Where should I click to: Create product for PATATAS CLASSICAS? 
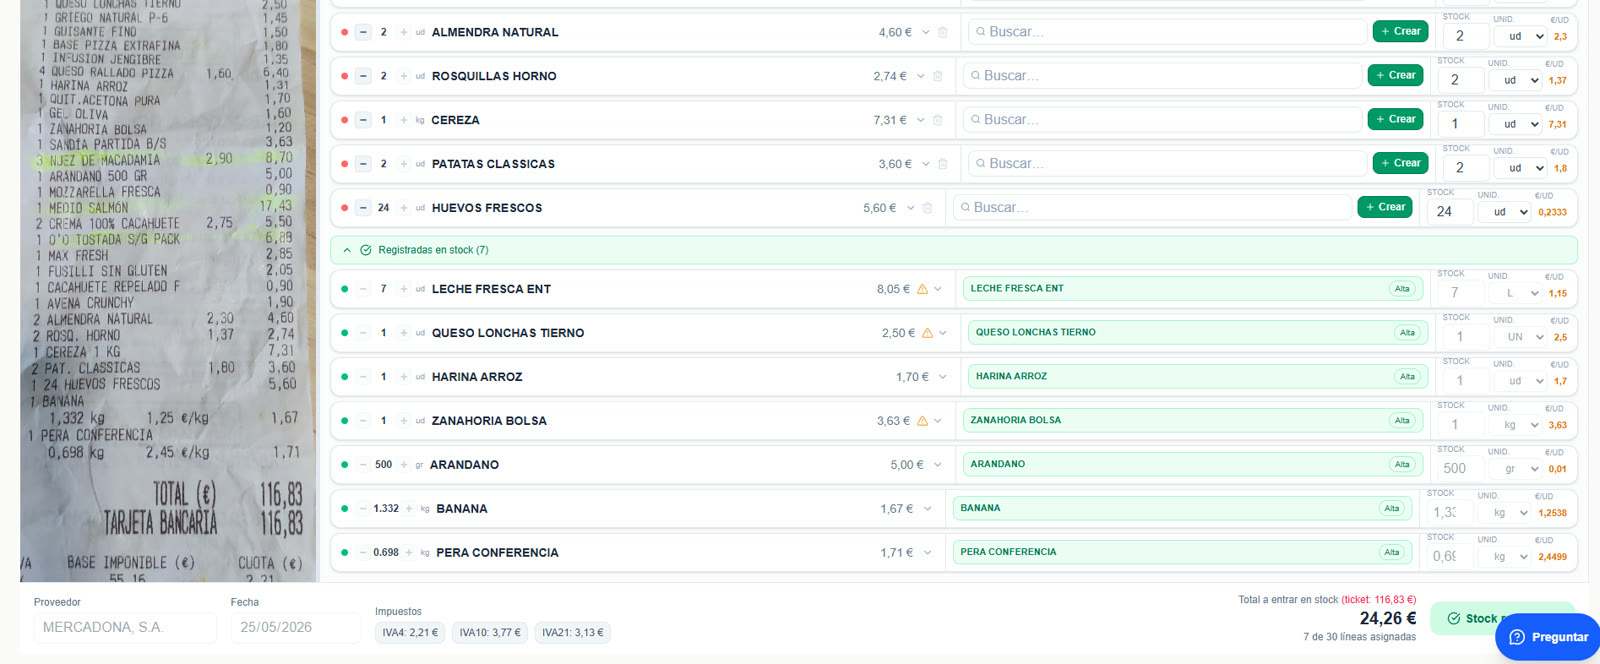pyautogui.click(x=1400, y=163)
